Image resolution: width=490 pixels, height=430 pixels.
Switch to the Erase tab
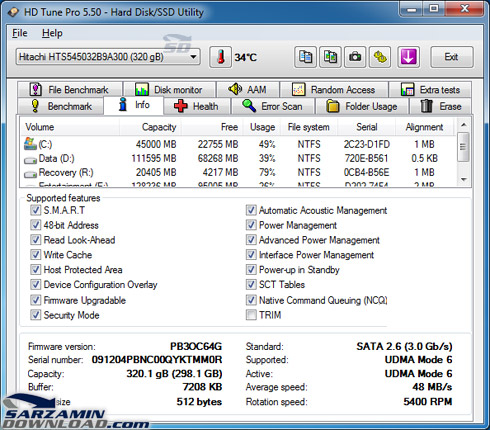point(441,106)
